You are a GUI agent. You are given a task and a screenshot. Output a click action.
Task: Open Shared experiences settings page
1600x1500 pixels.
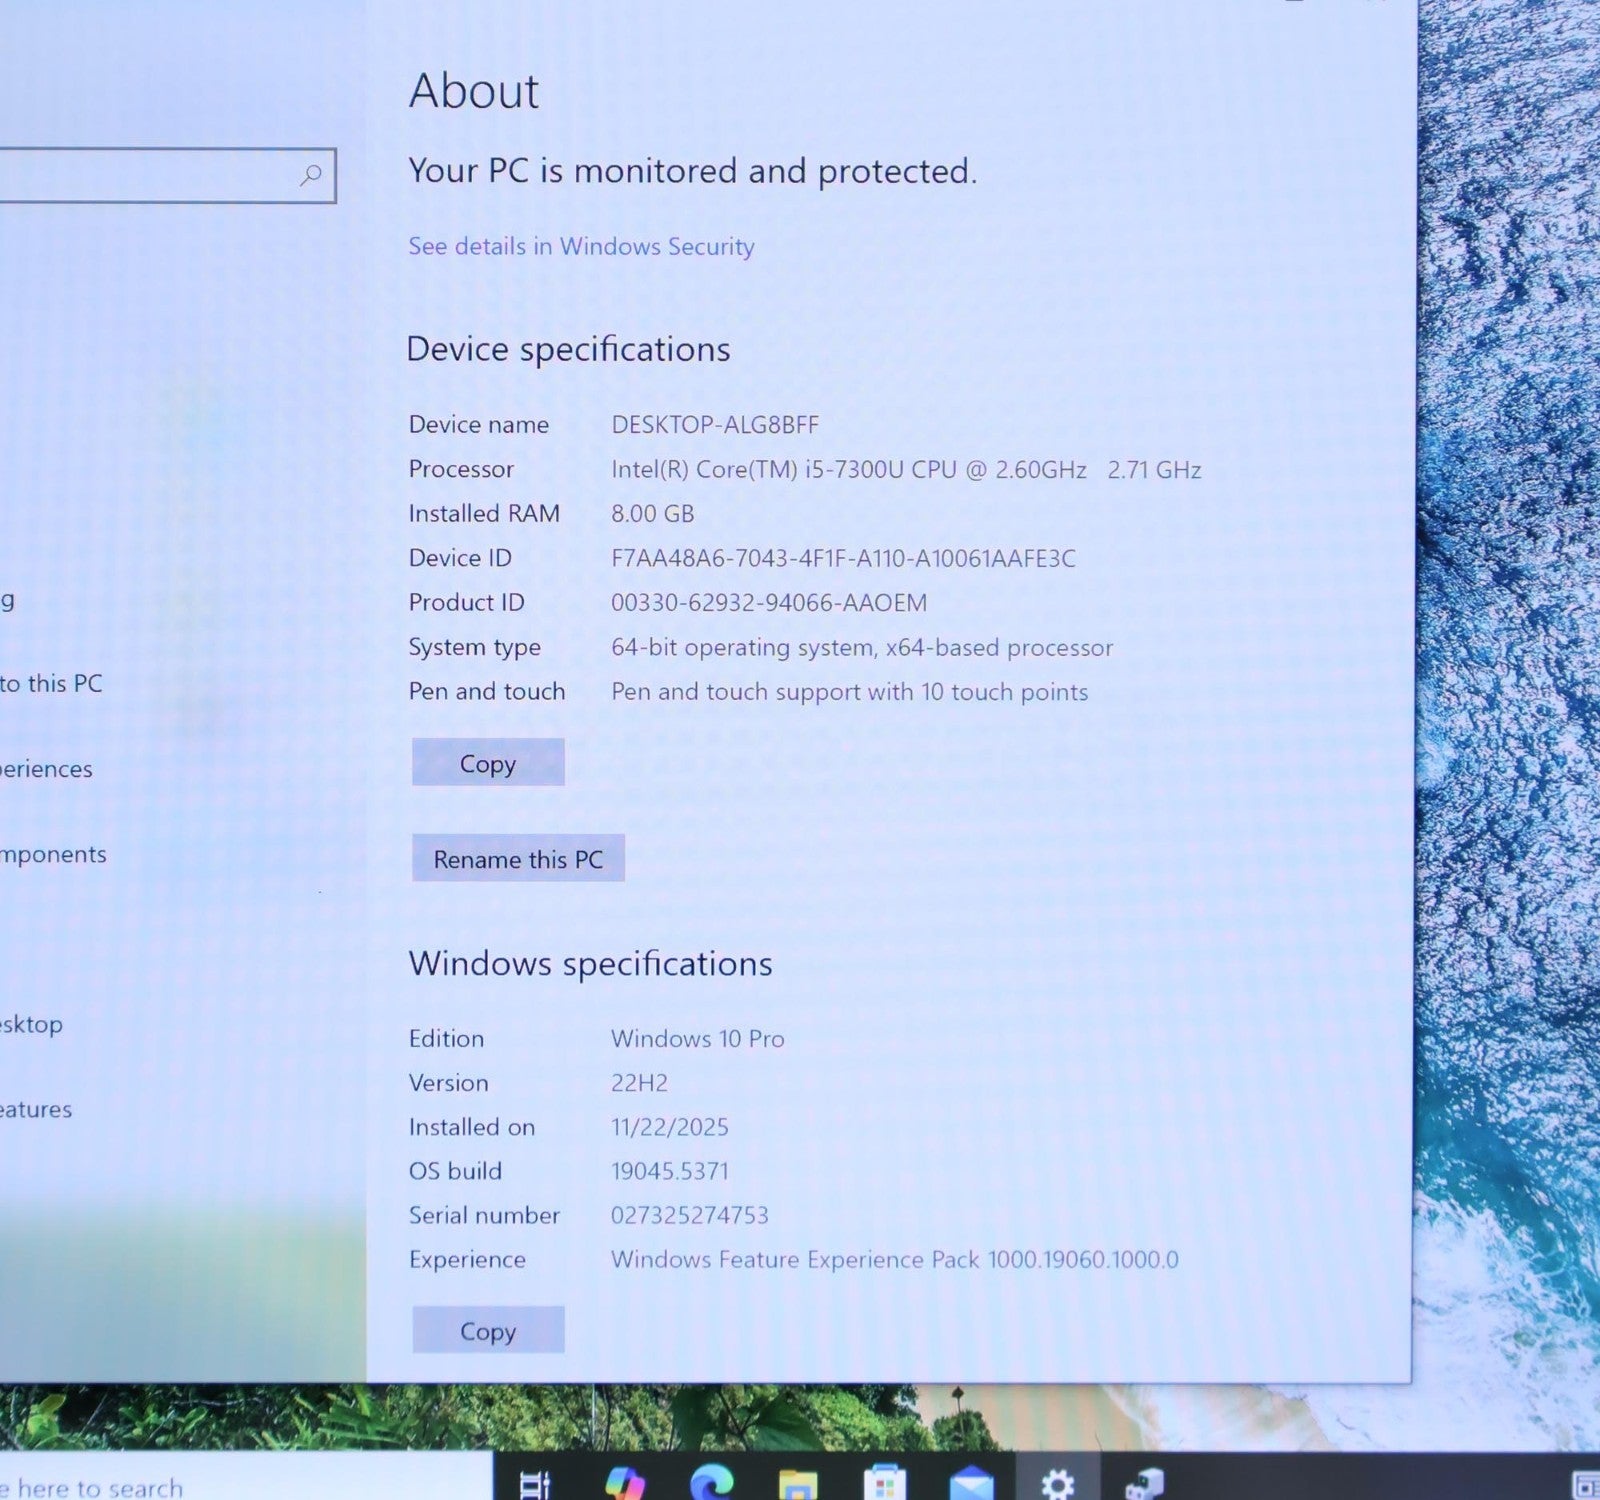click(45, 769)
